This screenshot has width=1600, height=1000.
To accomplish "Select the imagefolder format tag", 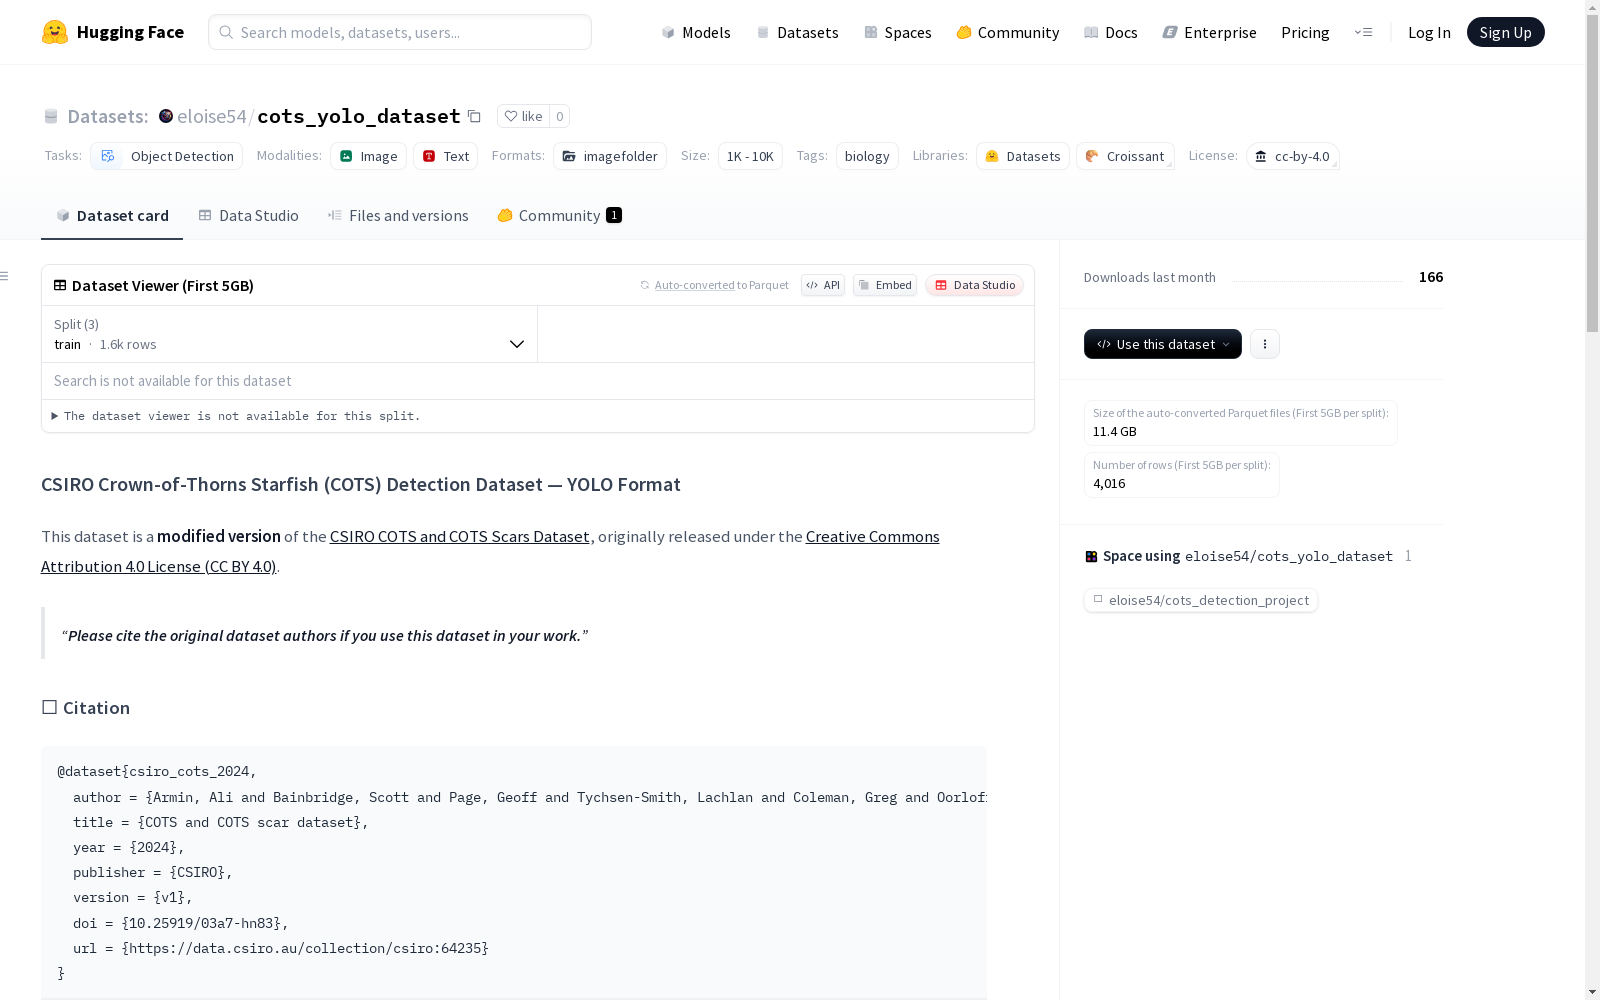I will point(610,156).
